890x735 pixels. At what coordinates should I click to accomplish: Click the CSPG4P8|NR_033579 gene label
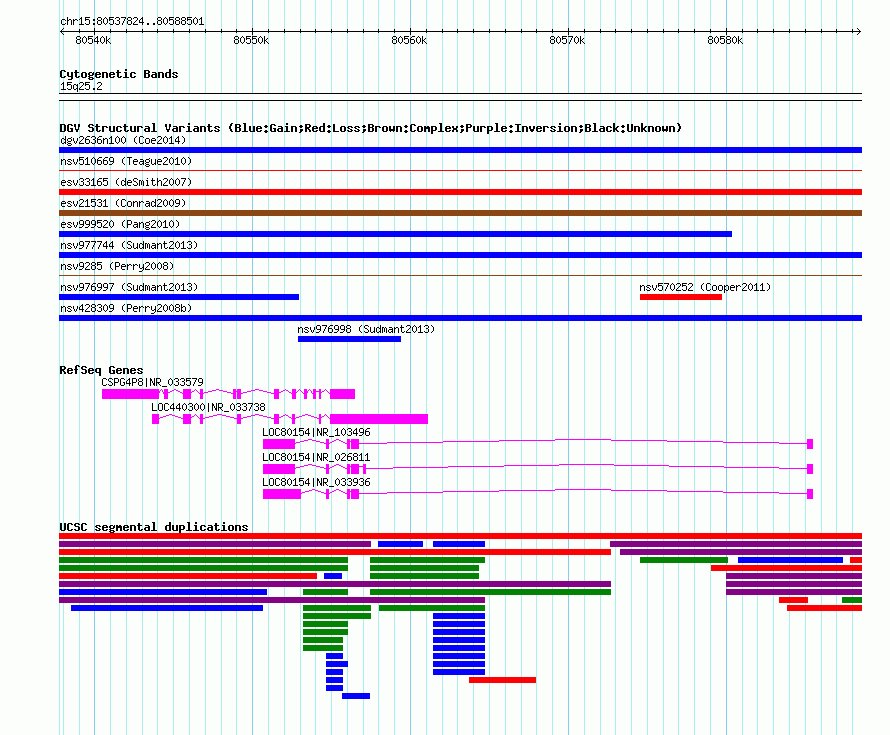152,382
